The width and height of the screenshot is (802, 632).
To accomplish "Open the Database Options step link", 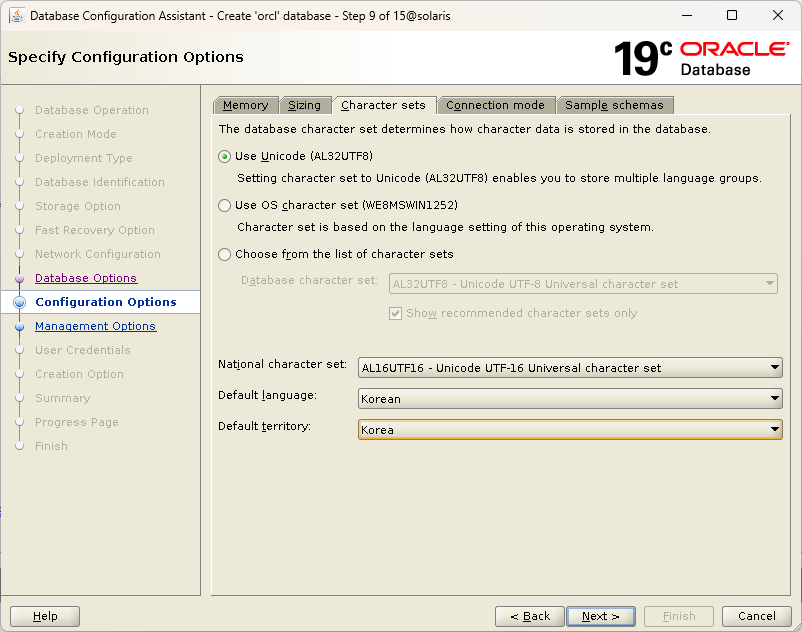I will 86,278.
